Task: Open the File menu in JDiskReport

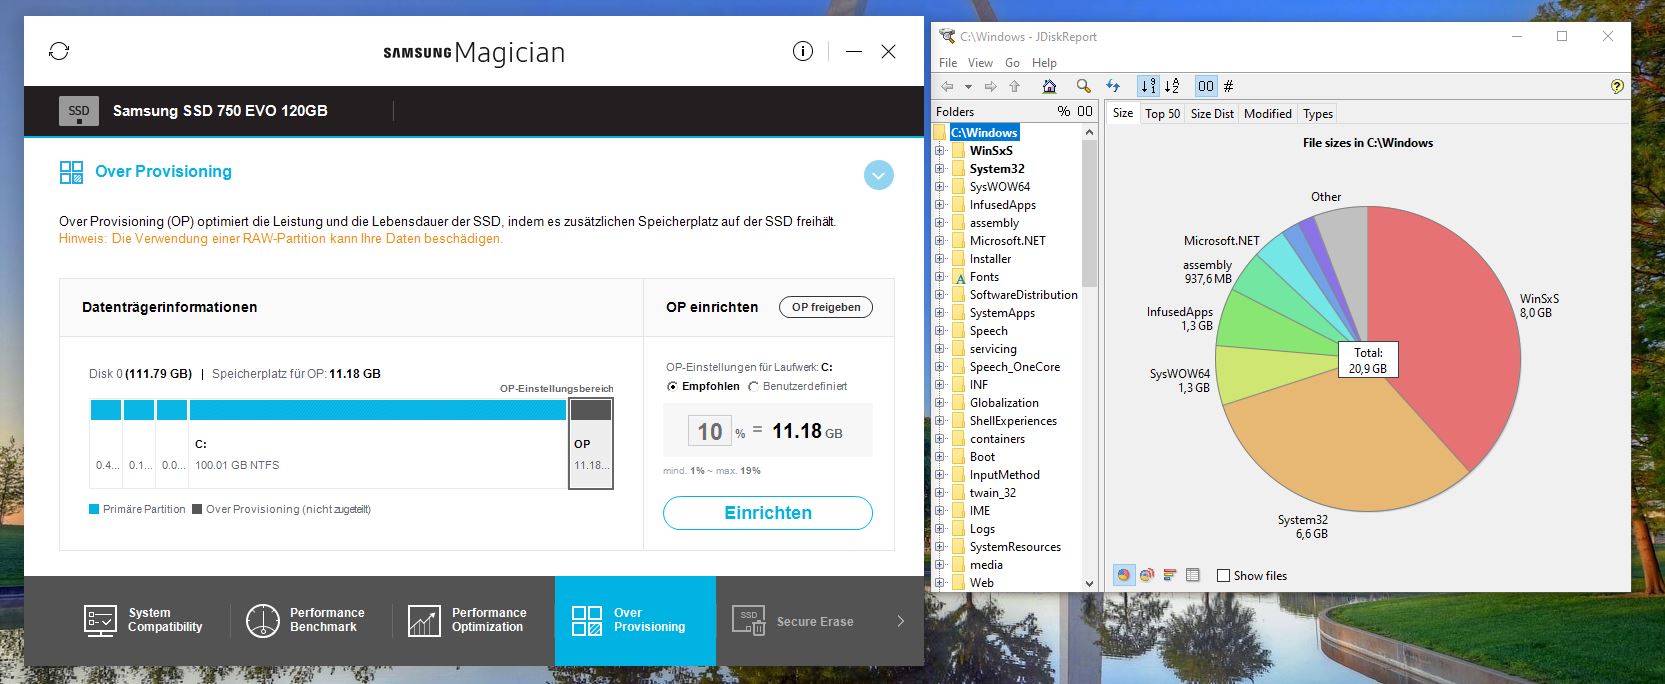Action: coord(948,62)
